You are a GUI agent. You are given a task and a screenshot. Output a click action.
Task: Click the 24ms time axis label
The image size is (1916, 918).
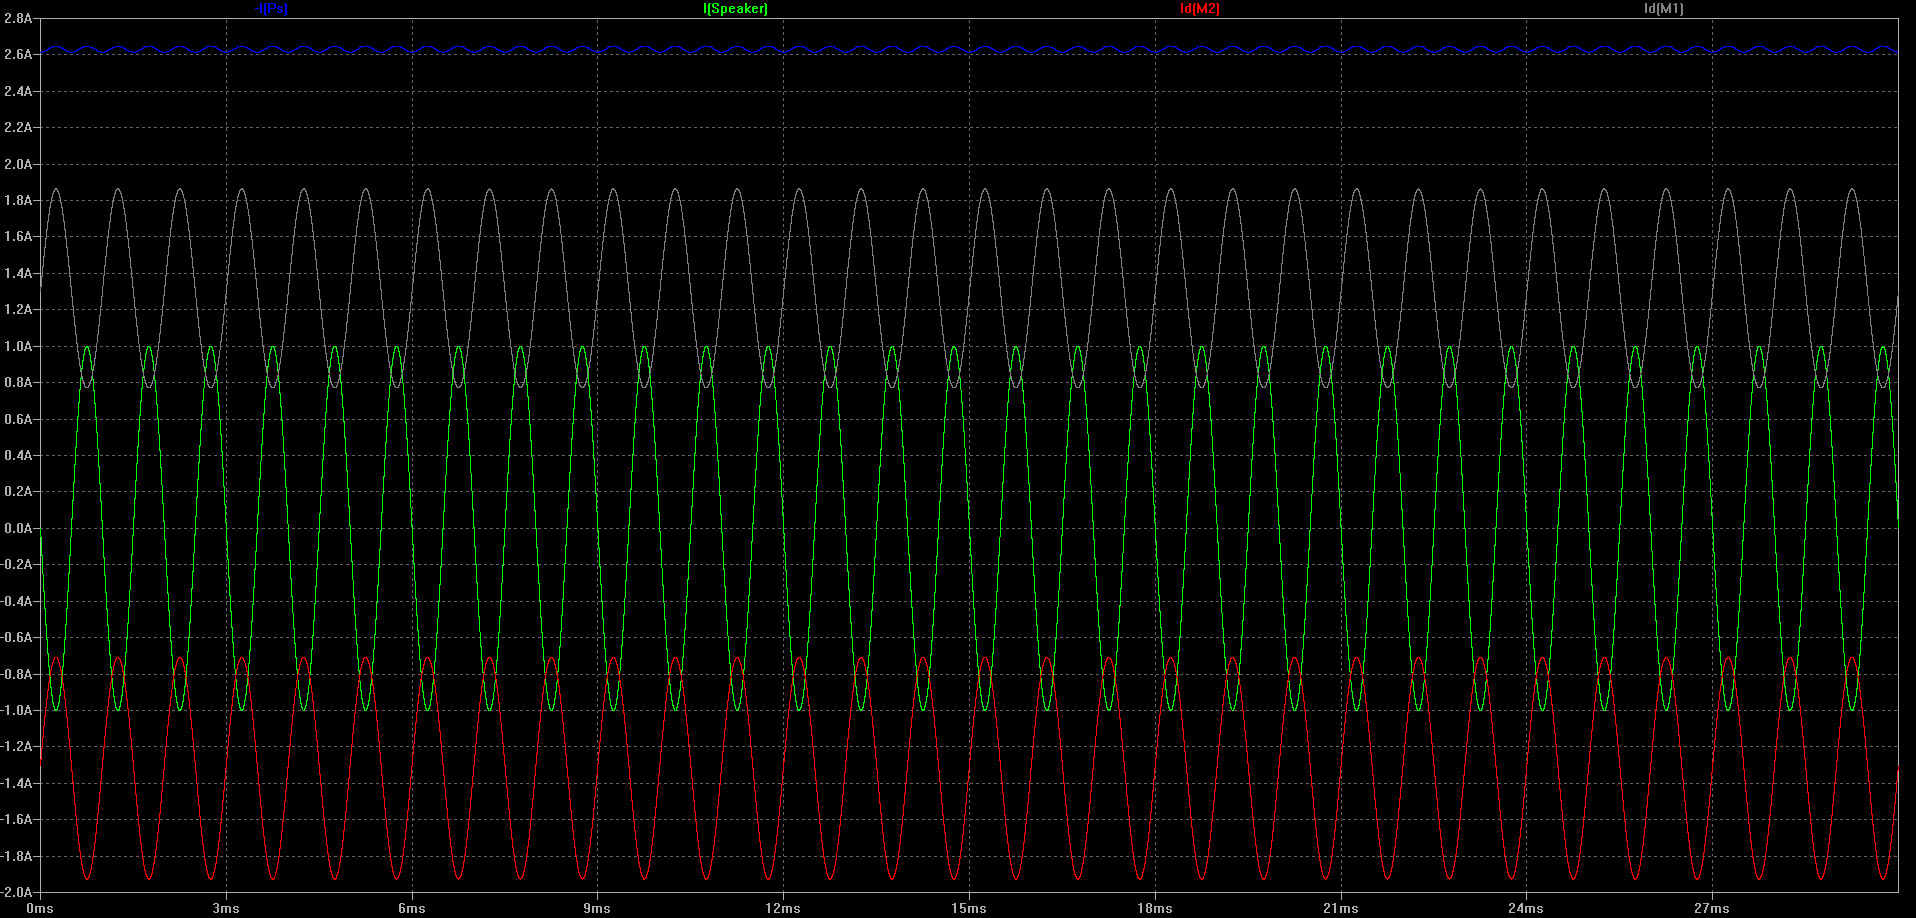click(1526, 908)
